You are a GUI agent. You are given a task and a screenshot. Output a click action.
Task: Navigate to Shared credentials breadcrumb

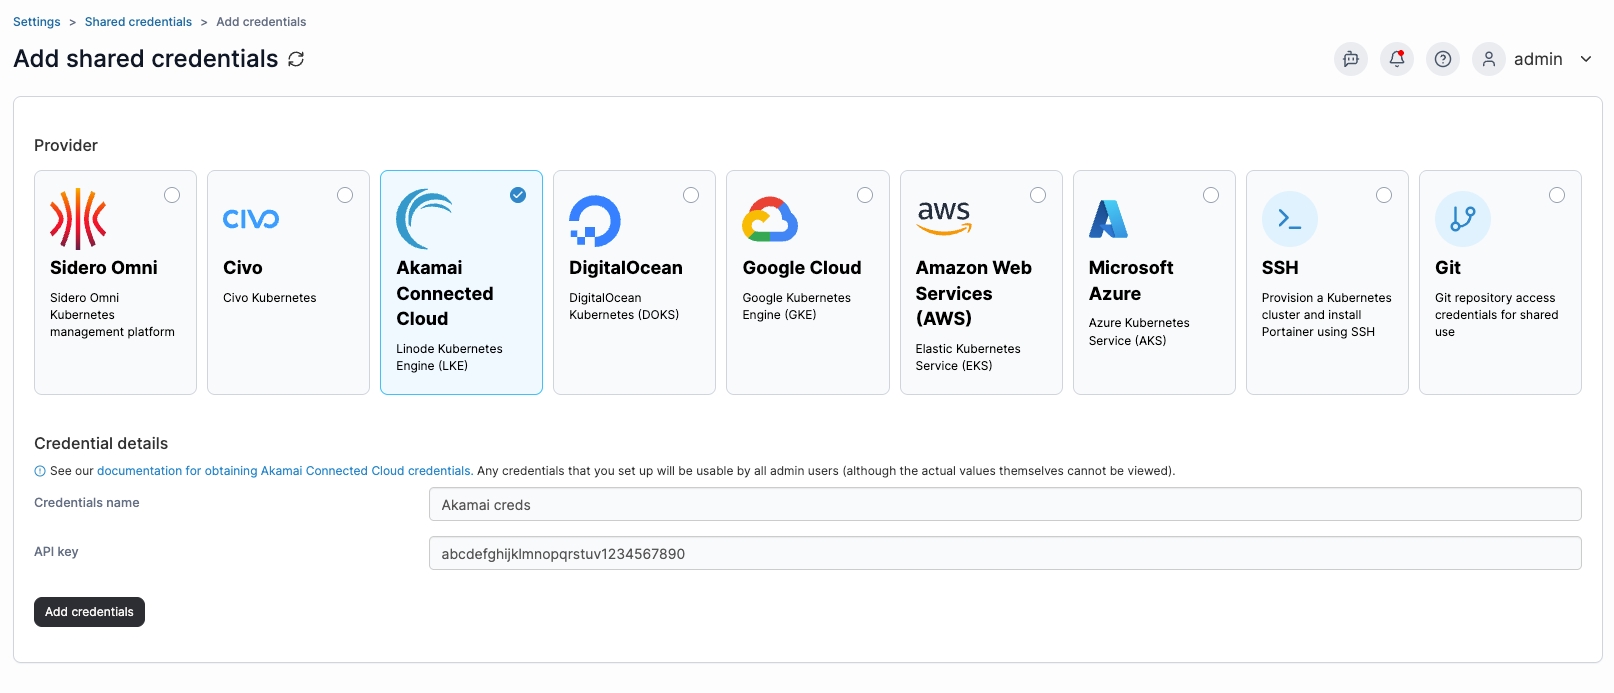click(138, 22)
